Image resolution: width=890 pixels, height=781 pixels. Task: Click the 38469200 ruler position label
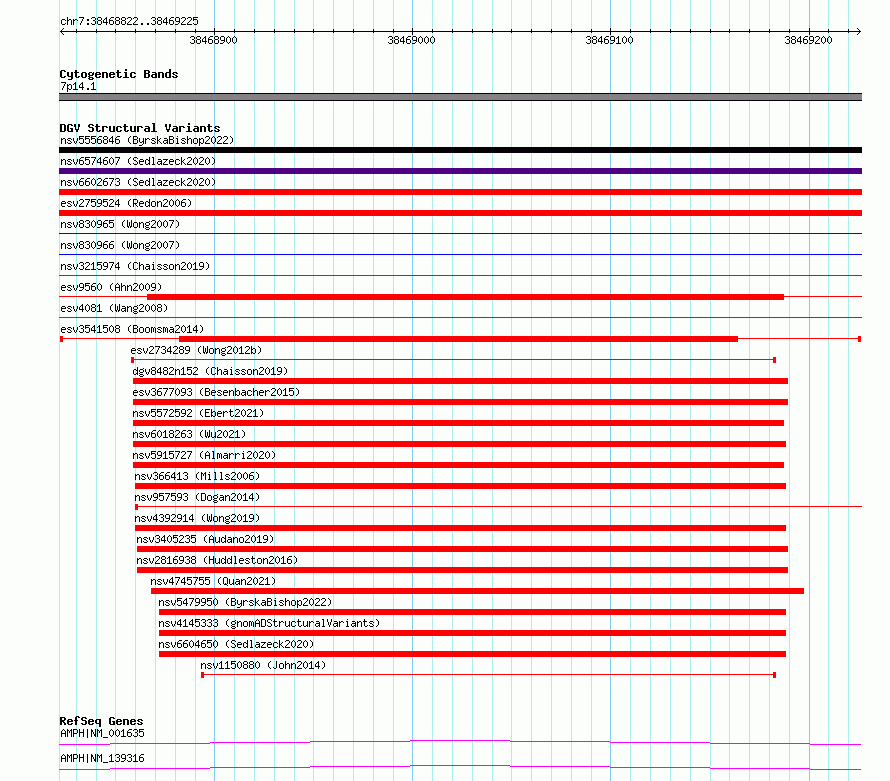click(808, 40)
